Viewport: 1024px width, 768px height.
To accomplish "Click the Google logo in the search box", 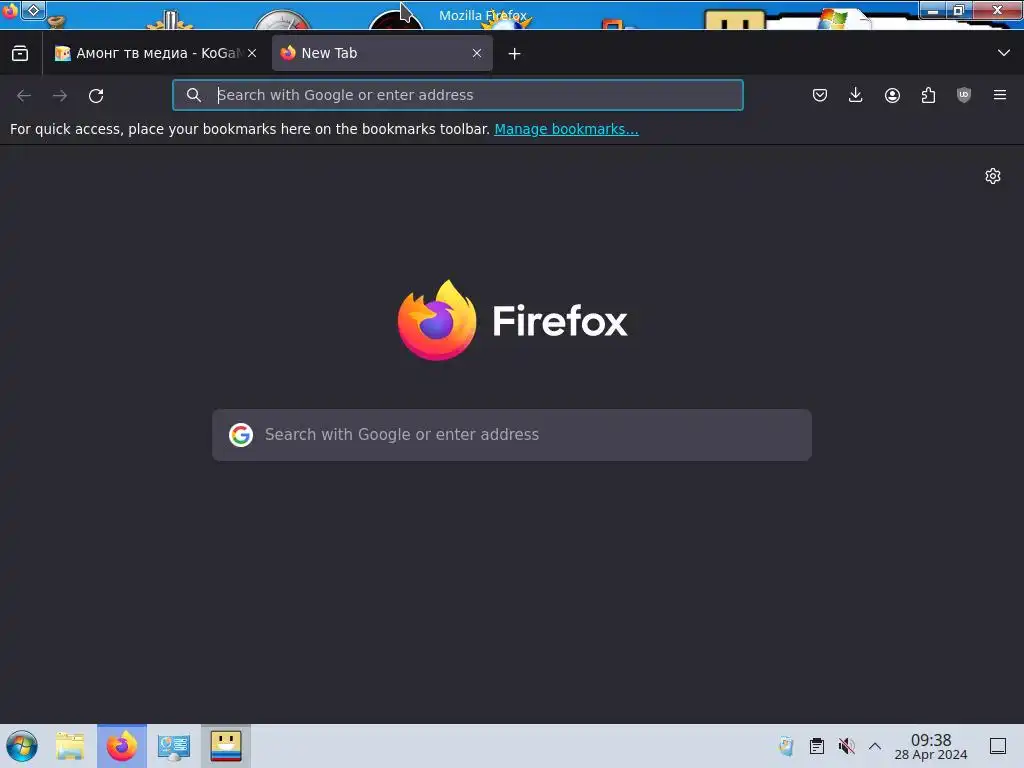I will [x=241, y=435].
